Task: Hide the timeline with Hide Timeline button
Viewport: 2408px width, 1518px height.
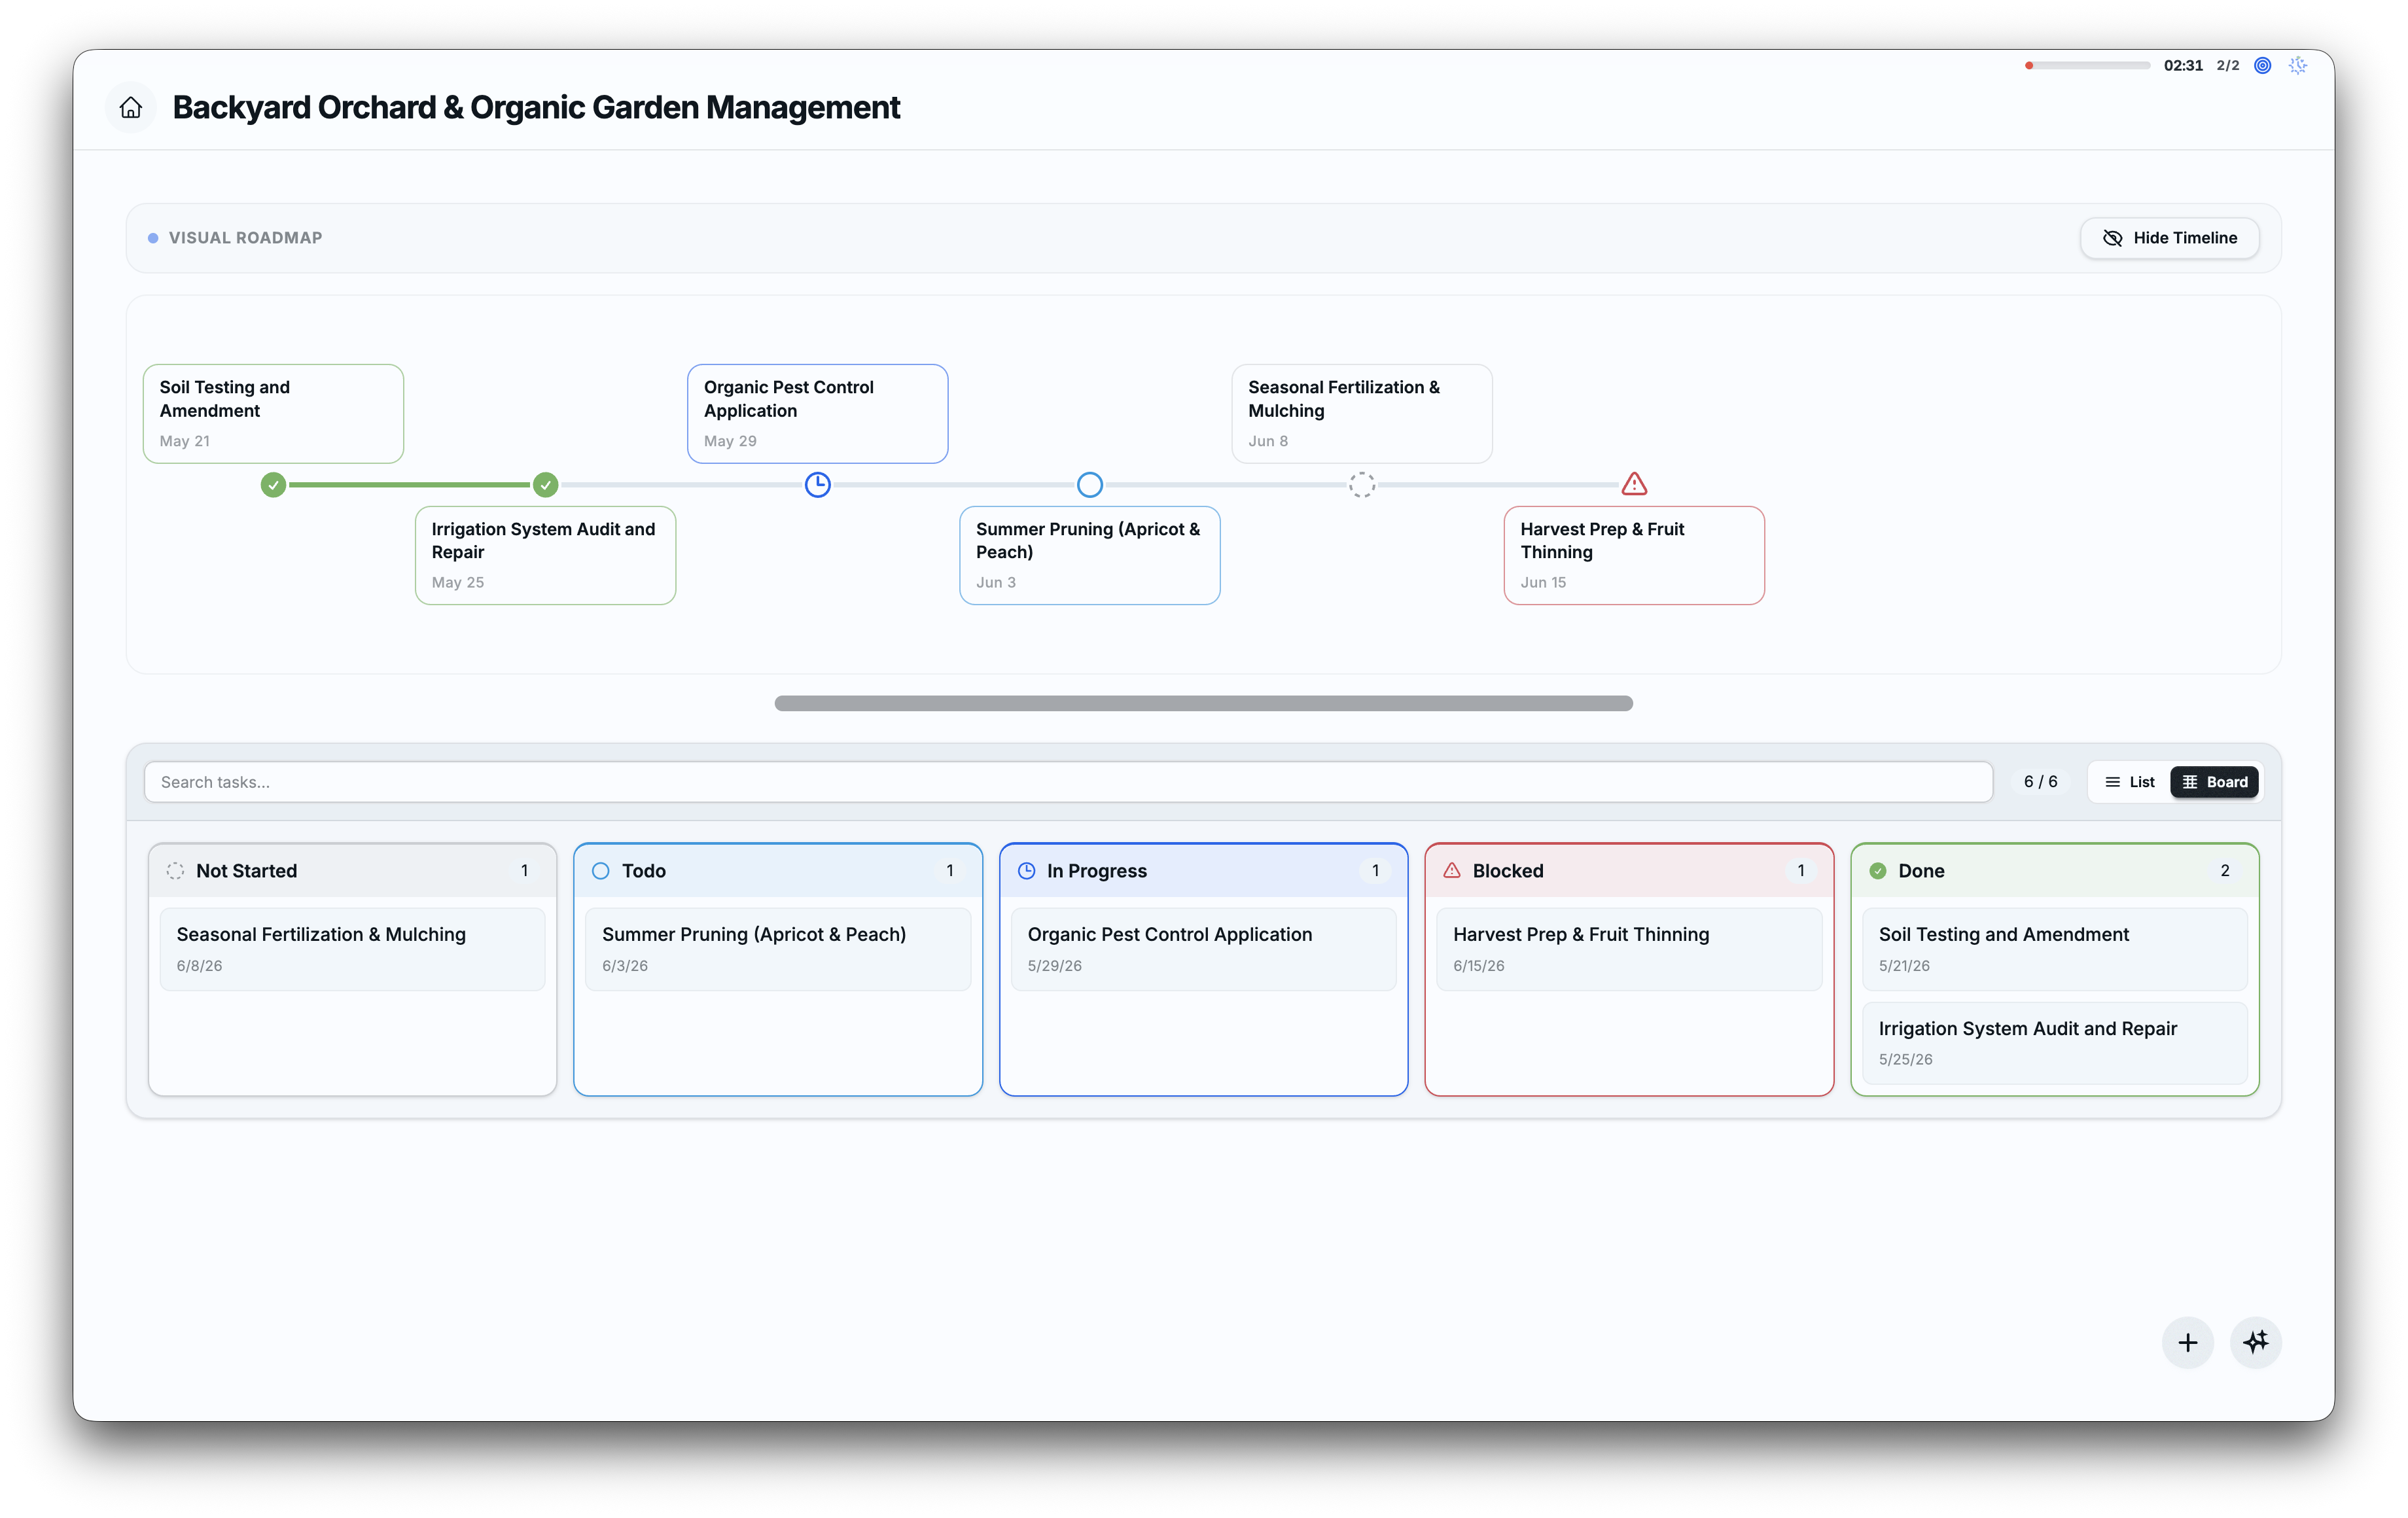Action: click(2169, 238)
